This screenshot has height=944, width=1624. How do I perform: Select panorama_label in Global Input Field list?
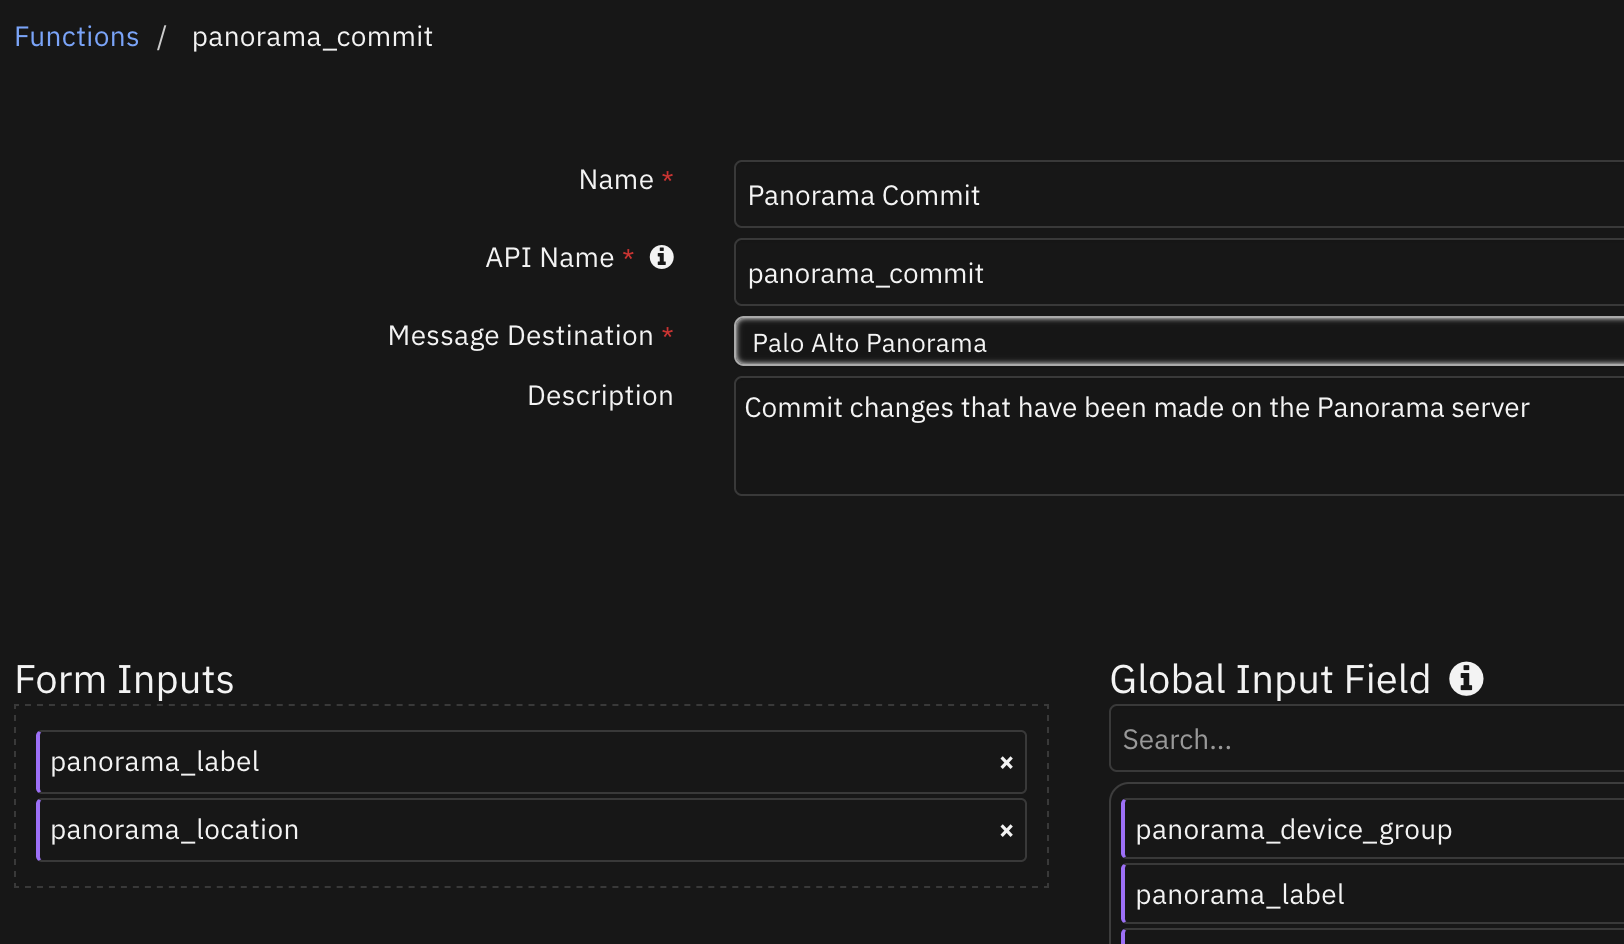1373,894
